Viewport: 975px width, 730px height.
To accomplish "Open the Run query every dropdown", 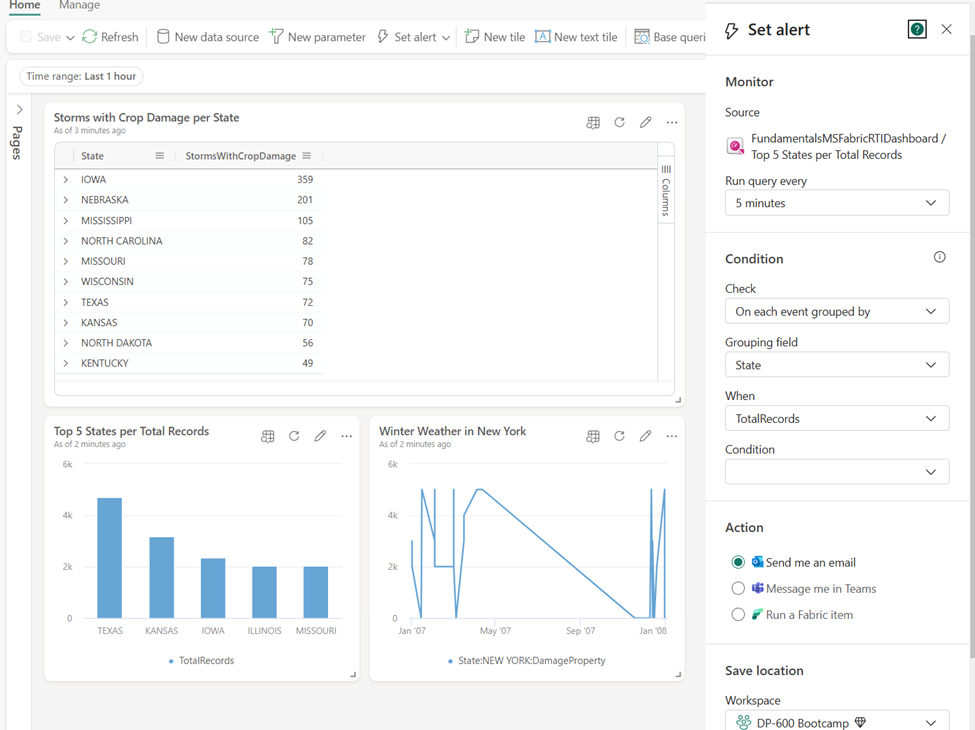I will [837, 203].
